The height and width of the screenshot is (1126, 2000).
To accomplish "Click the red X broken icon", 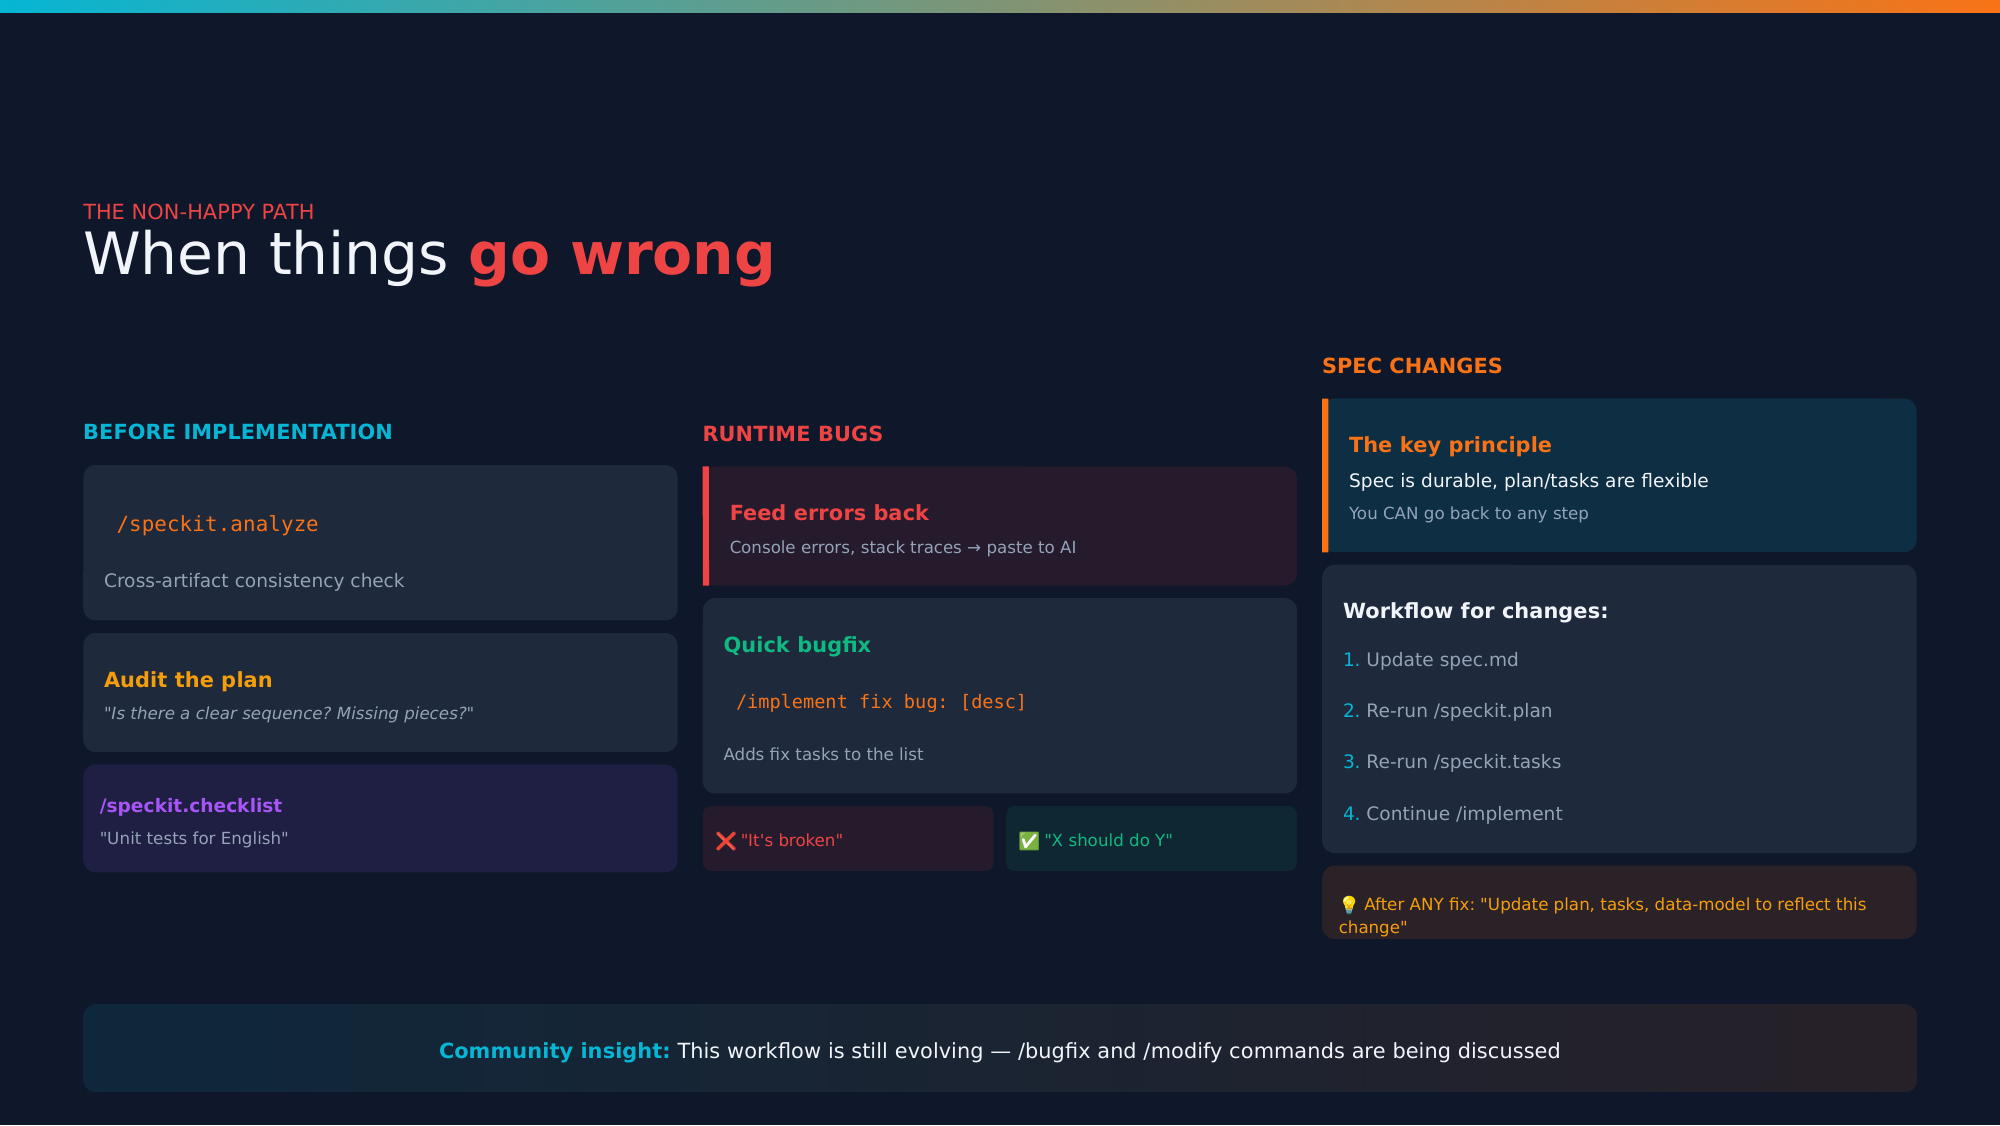I will [726, 840].
